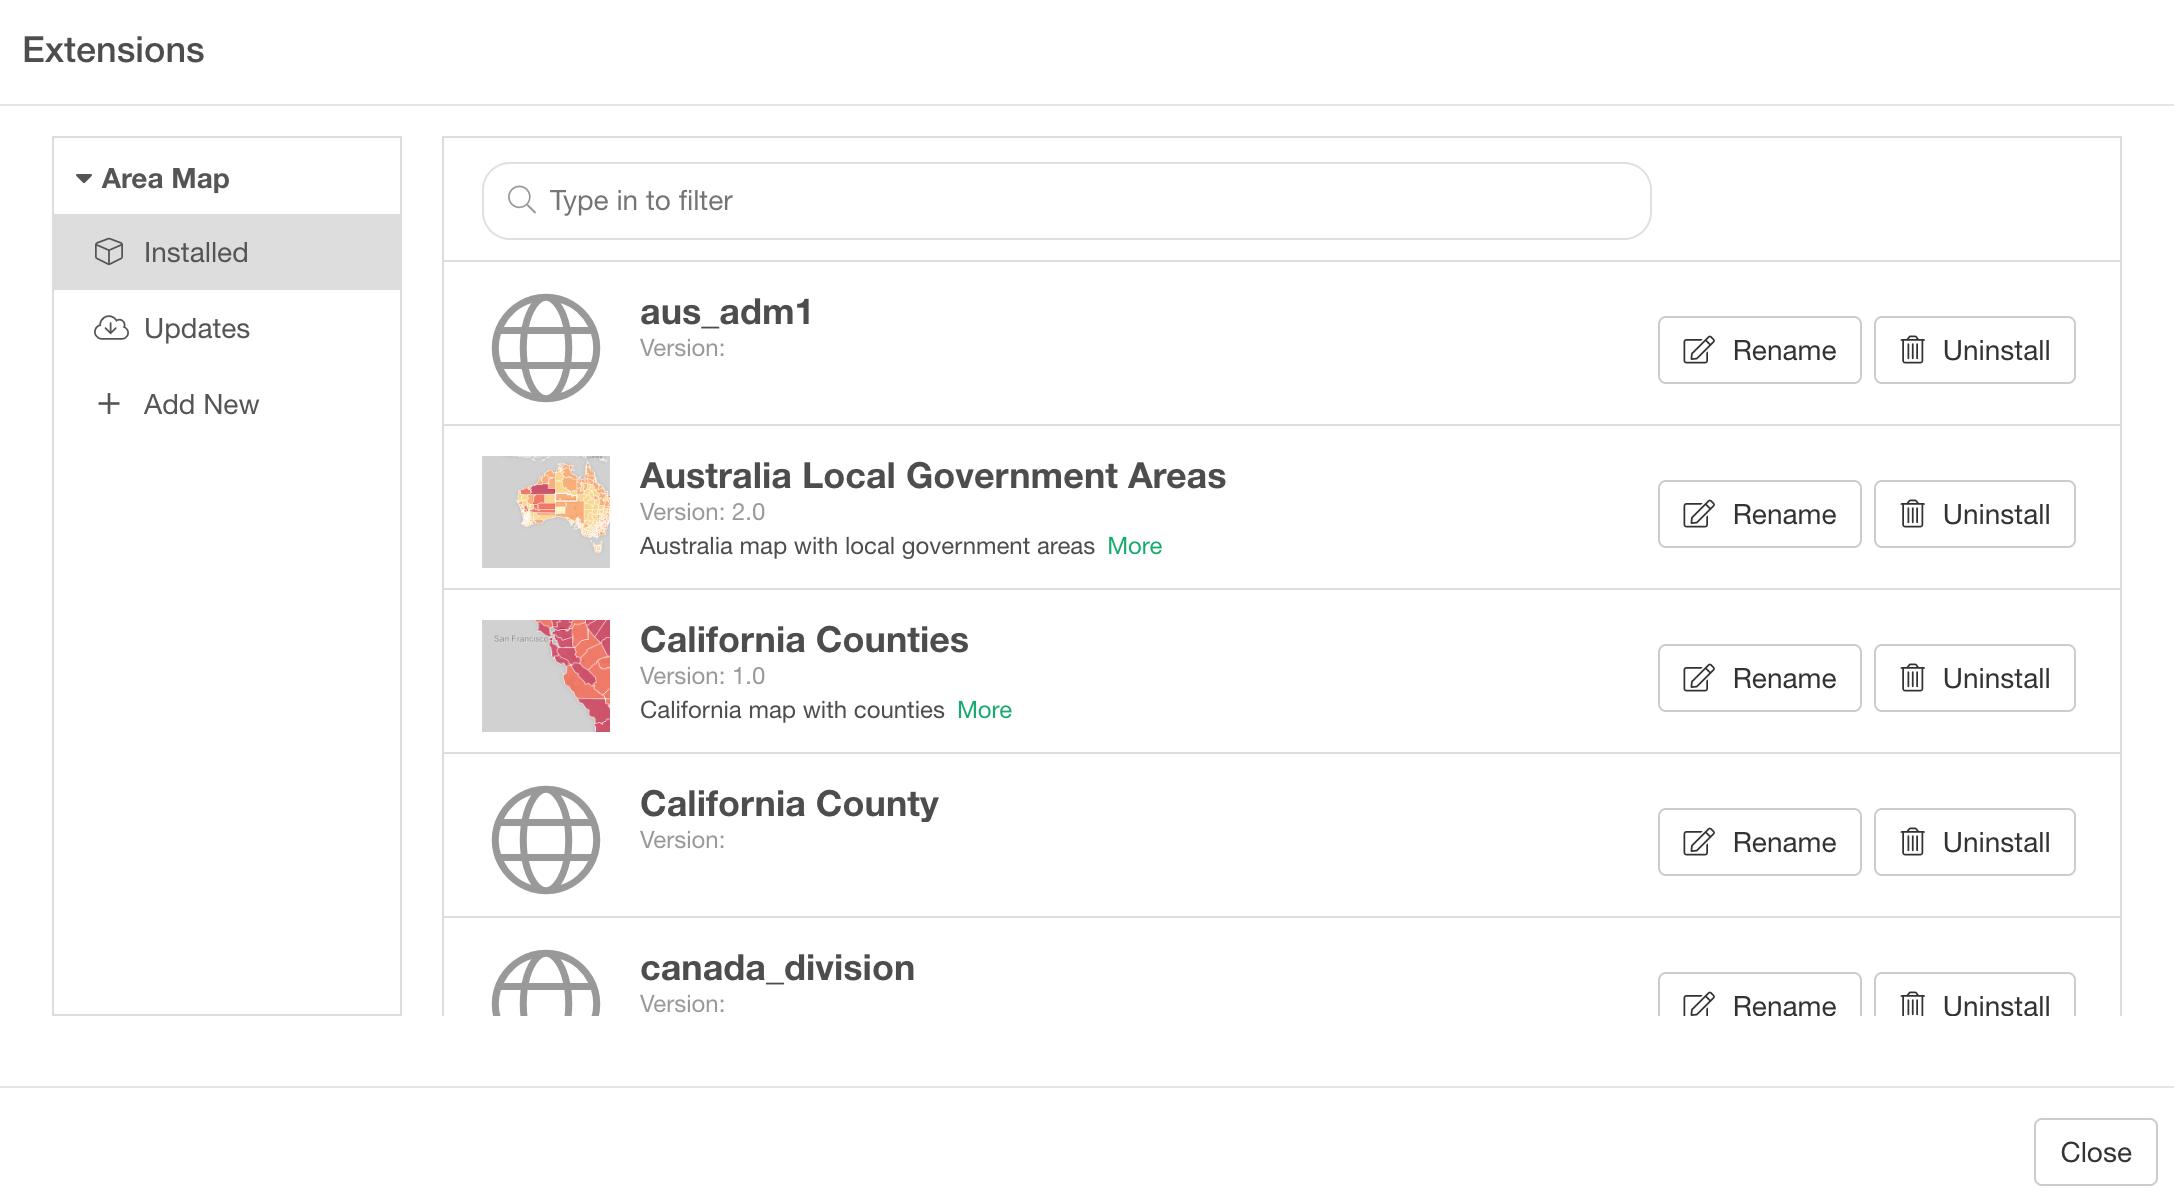Close the Extensions dialog
Viewport: 2174px width, 1200px height.
[2096, 1151]
